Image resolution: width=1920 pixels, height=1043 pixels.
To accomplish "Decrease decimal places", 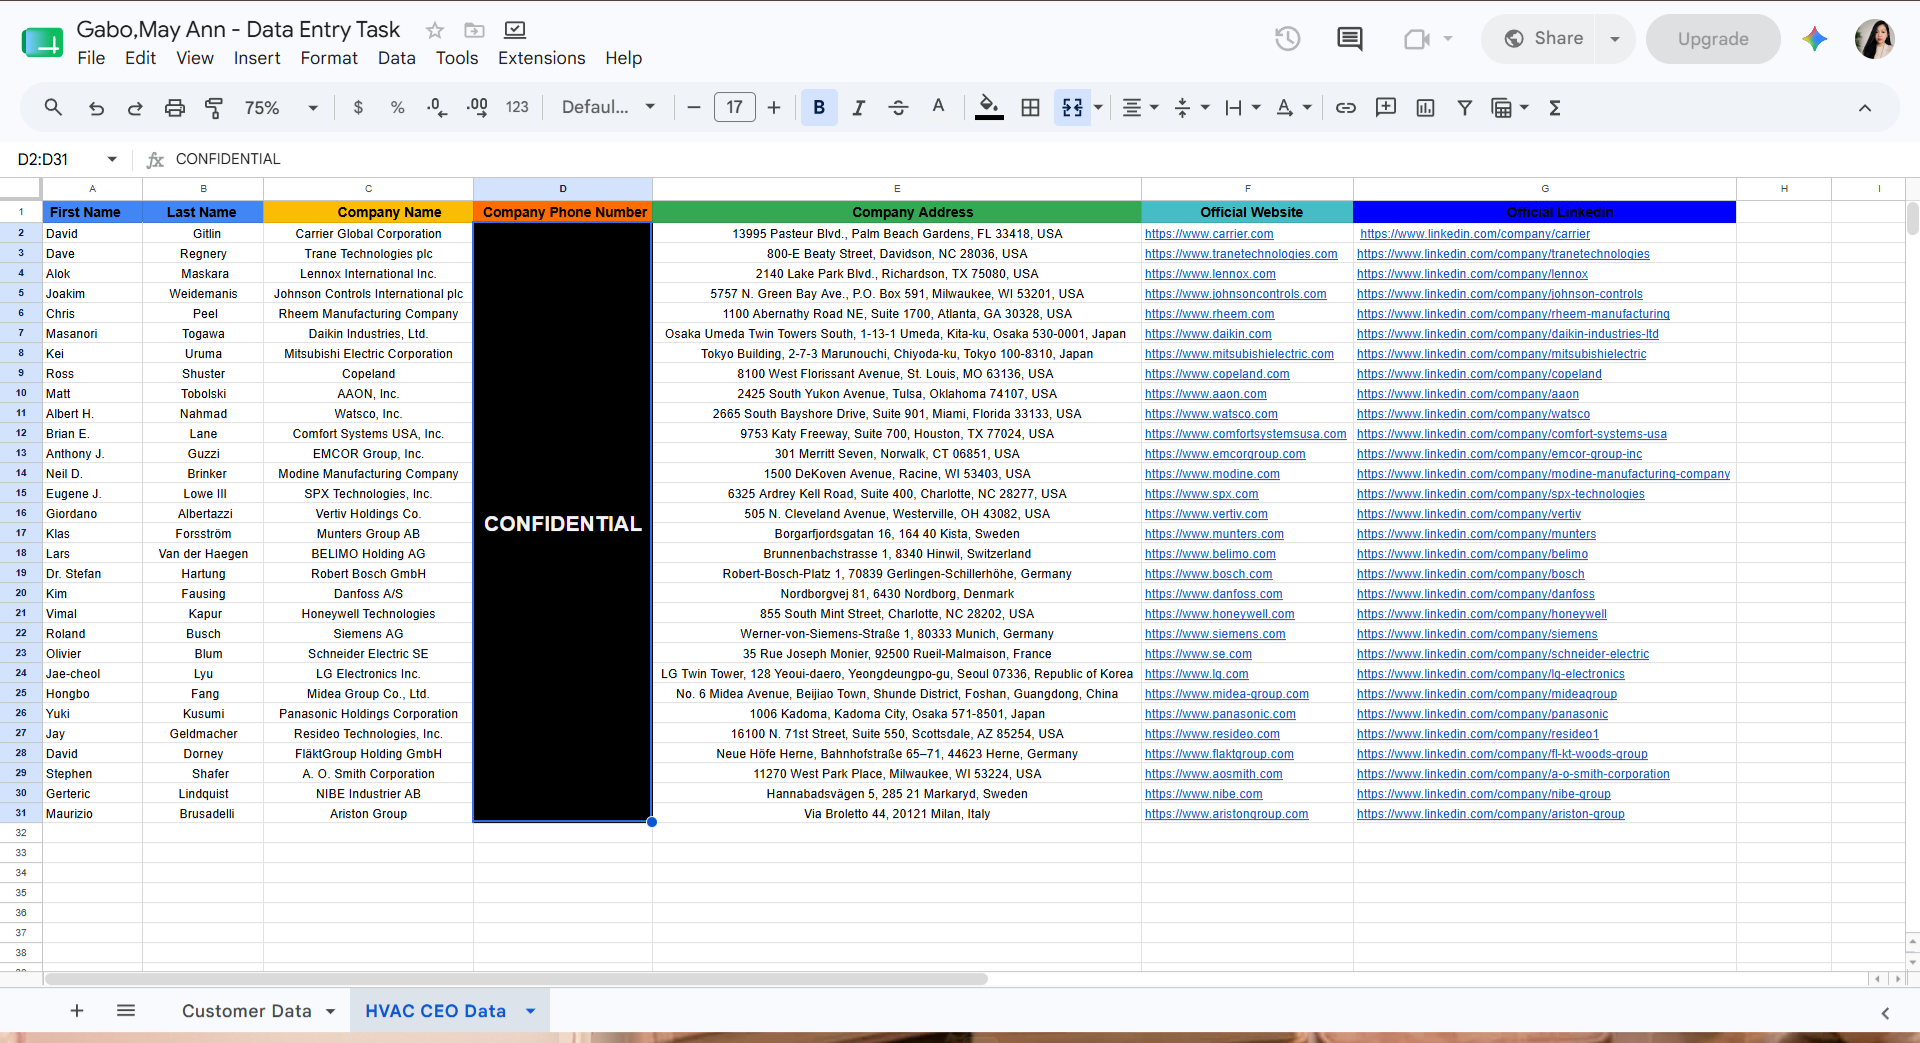I will point(437,108).
